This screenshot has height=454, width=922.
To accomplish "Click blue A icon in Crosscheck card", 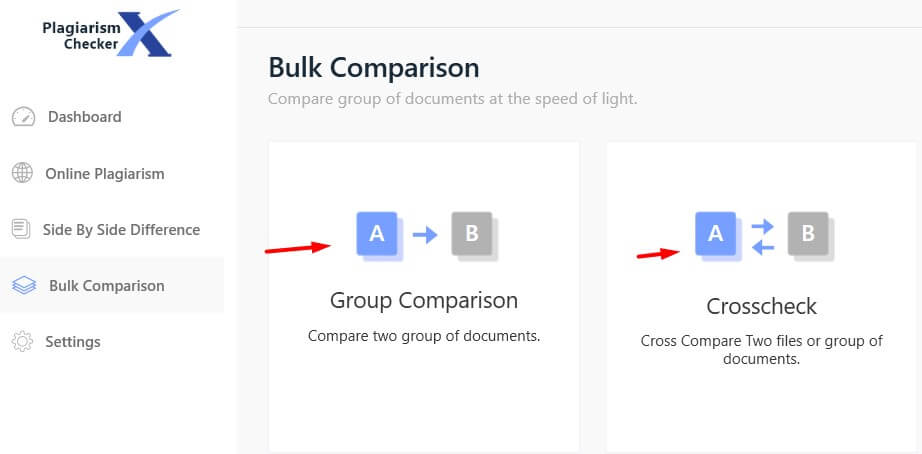I will 718,236.
